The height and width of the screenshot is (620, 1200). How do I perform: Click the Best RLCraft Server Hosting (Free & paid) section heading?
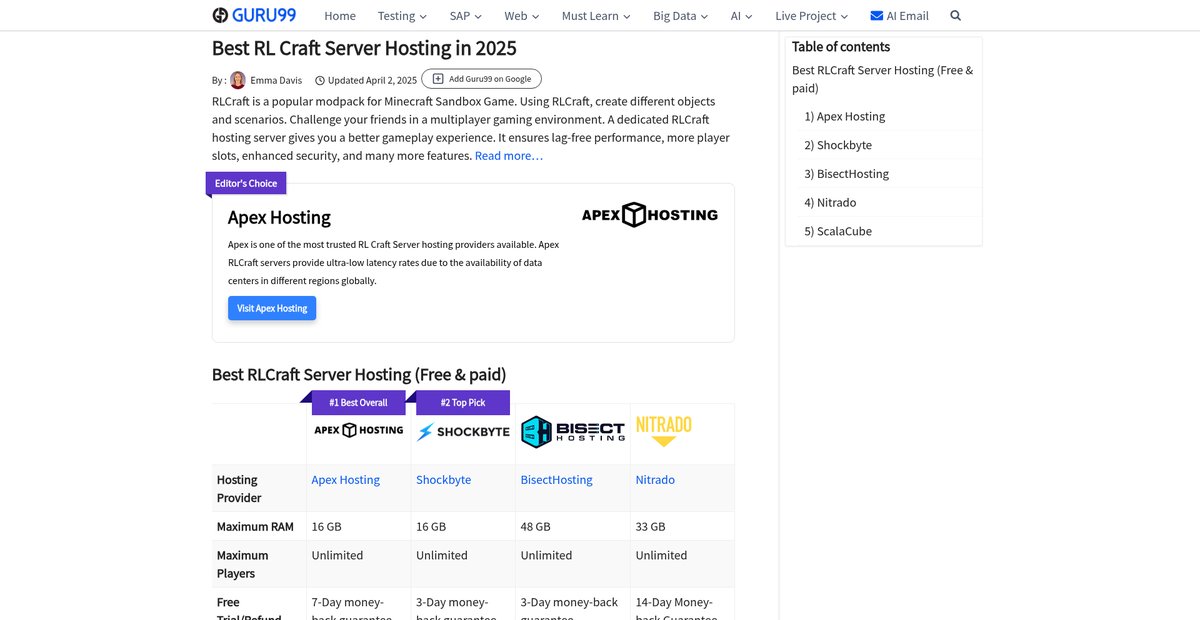pyautogui.click(x=359, y=374)
